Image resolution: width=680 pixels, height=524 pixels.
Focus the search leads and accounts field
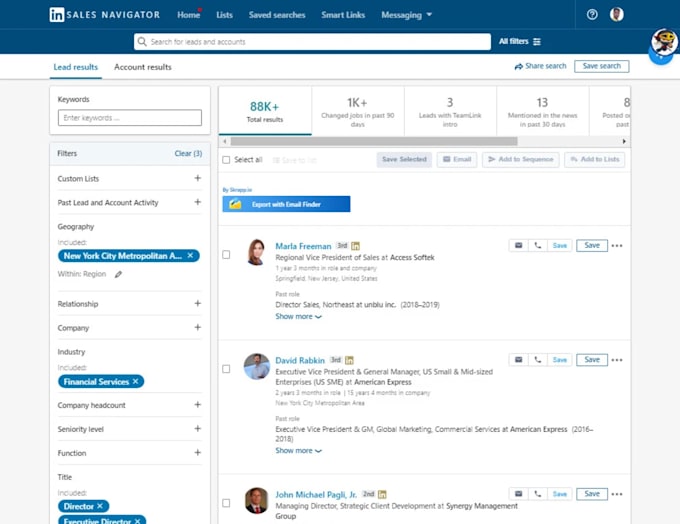pos(312,42)
